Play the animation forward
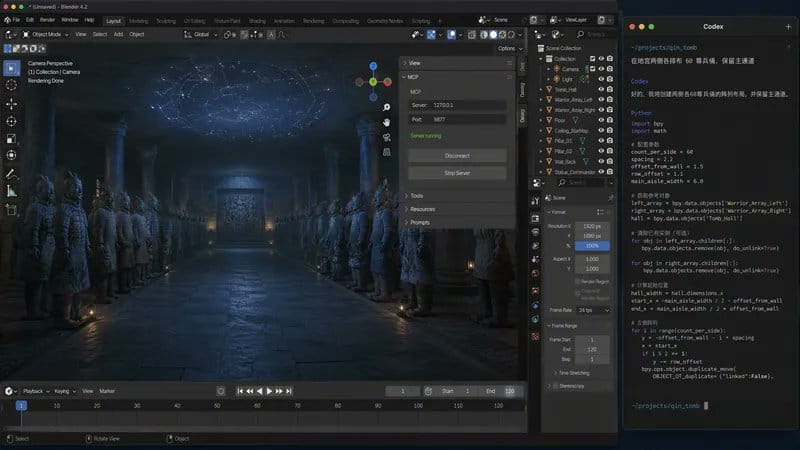800x450 pixels. point(269,391)
